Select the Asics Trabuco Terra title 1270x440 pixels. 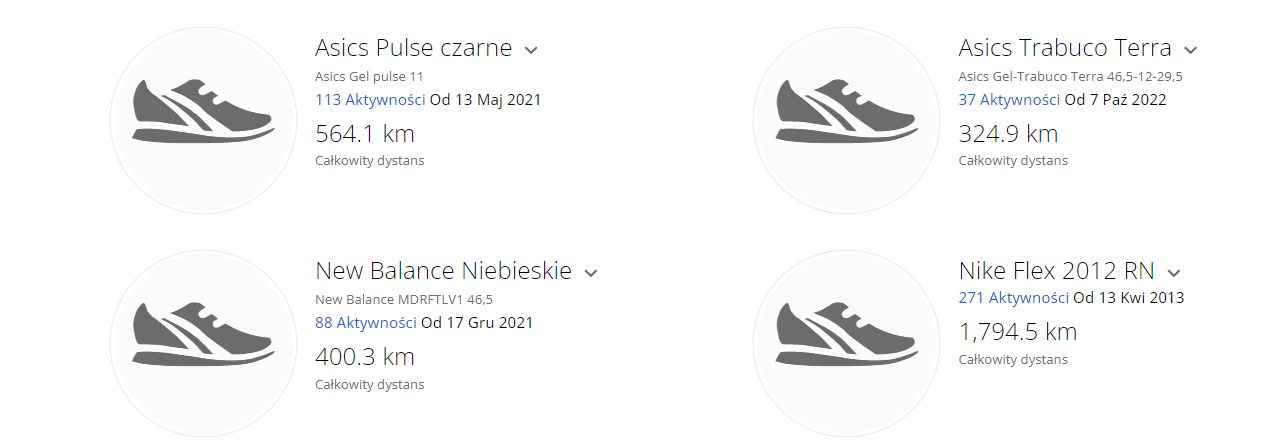1065,48
